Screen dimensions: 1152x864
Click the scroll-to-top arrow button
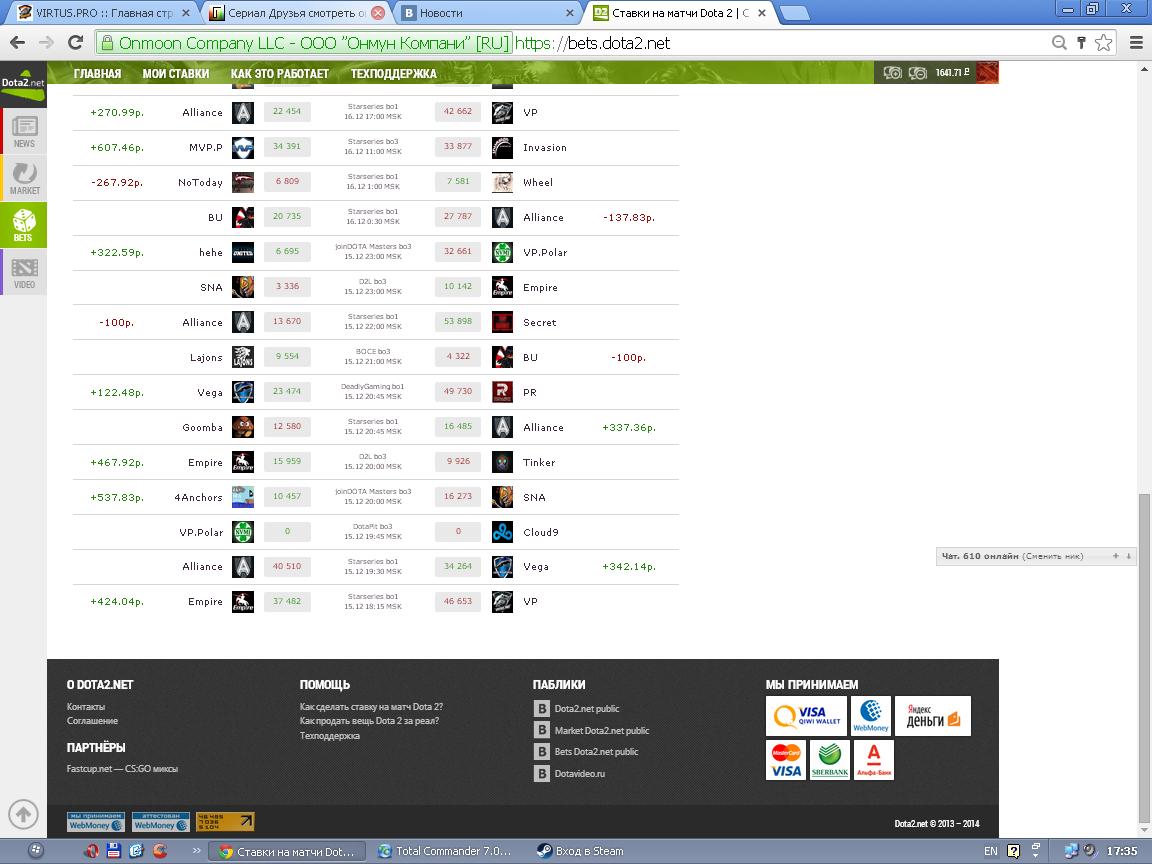coord(23,814)
